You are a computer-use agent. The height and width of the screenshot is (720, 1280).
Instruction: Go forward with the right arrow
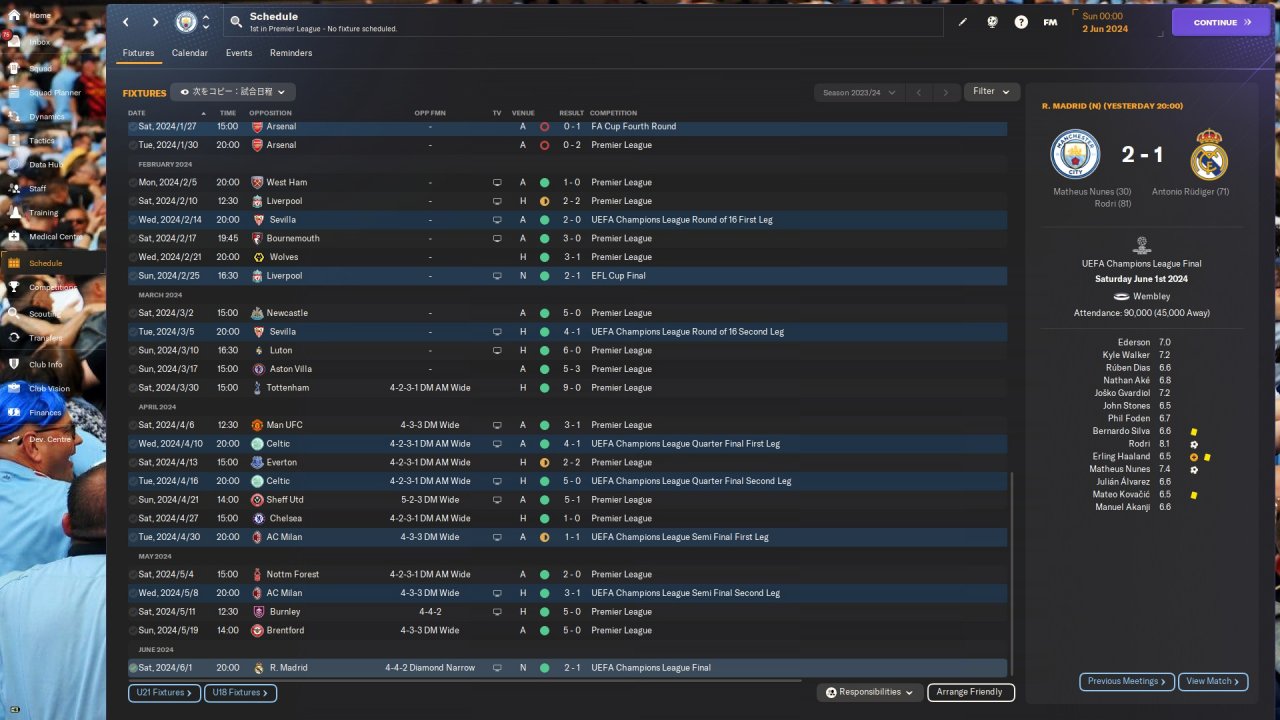(155, 22)
